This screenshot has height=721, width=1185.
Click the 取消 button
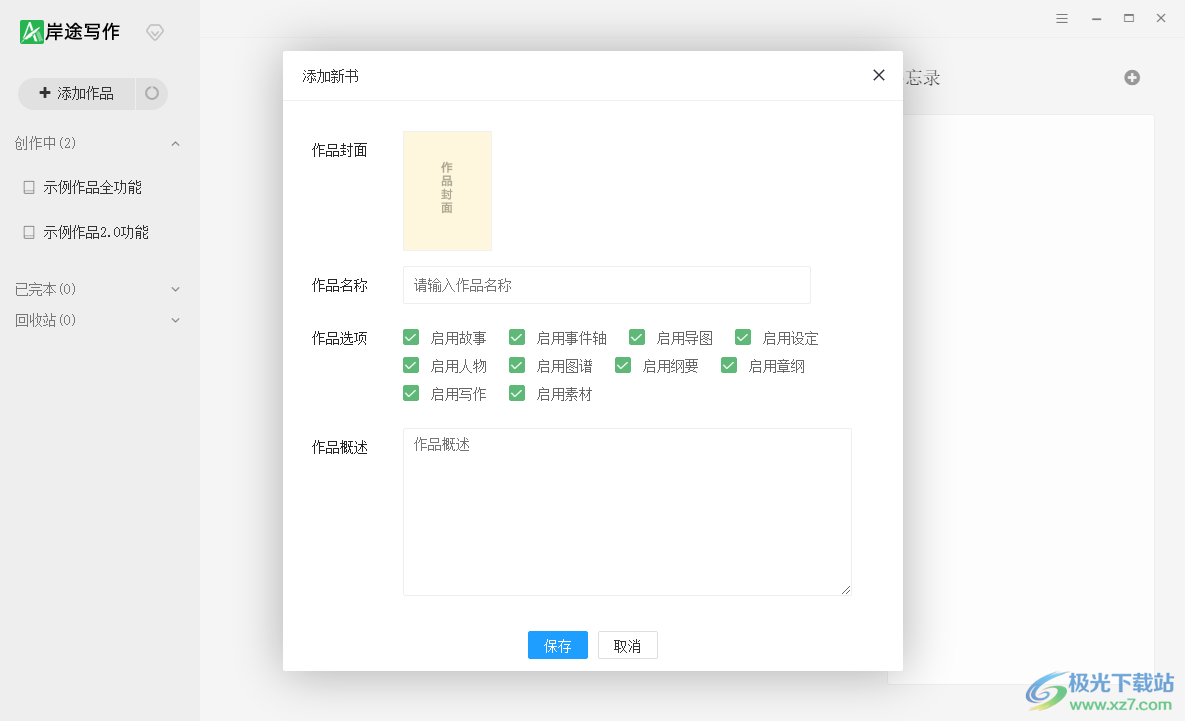coord(627,646)
